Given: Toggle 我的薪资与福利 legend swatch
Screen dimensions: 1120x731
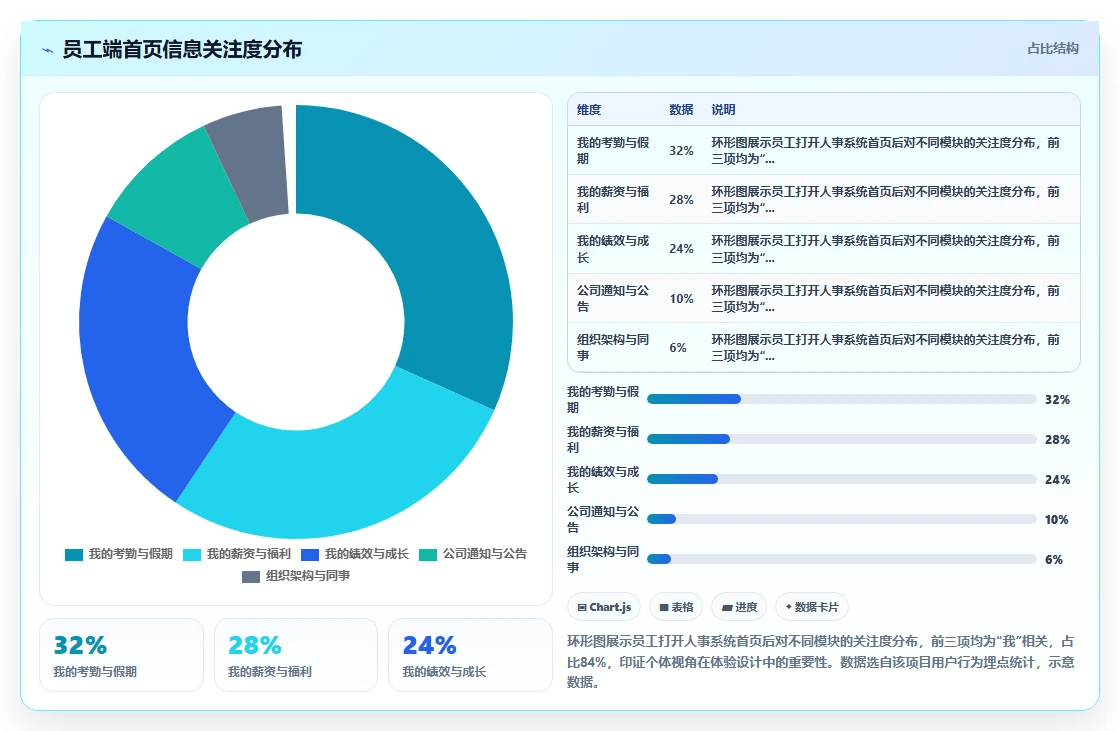Looking at the screenshot, I should 192,555.
